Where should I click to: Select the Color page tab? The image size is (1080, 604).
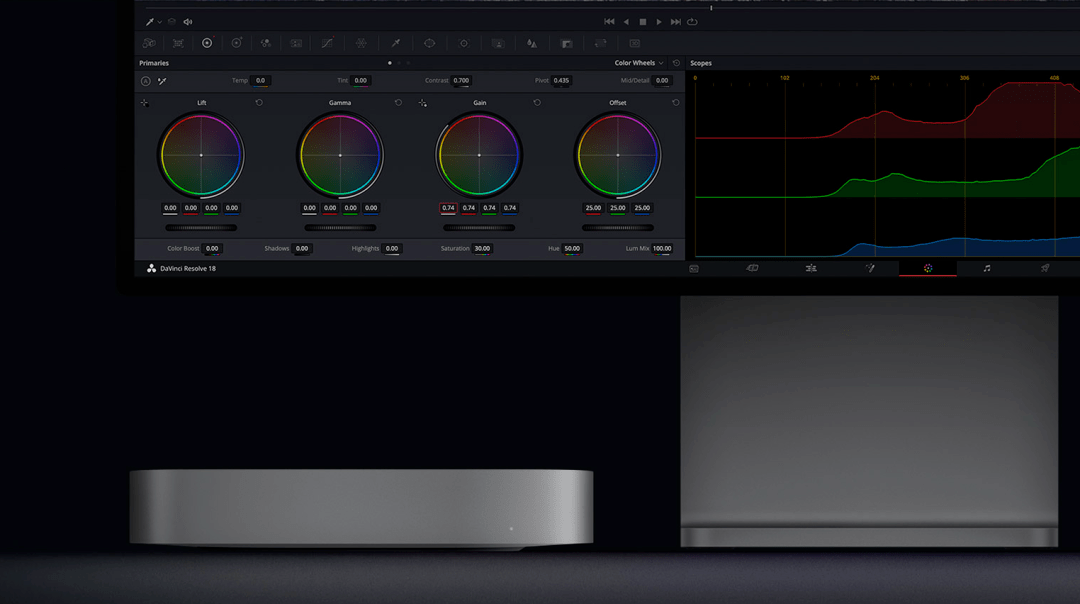pyautogui.click(x=928, y=269)
